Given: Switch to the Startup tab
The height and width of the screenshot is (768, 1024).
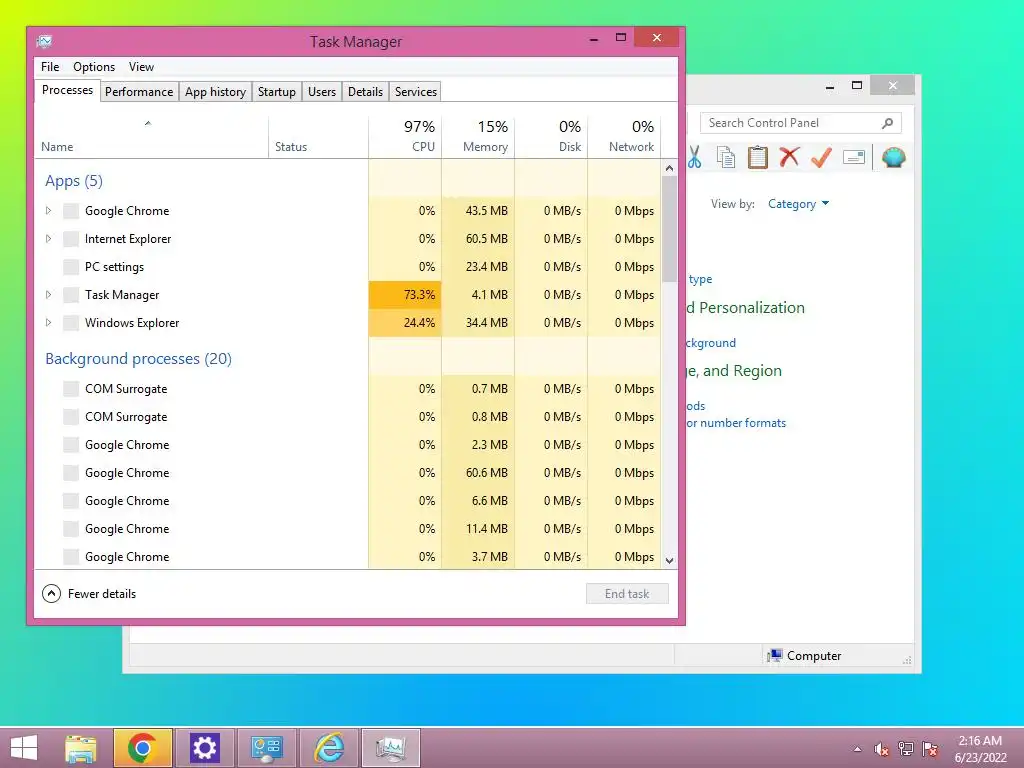Looking at the screenshot, I should point(276,91).
